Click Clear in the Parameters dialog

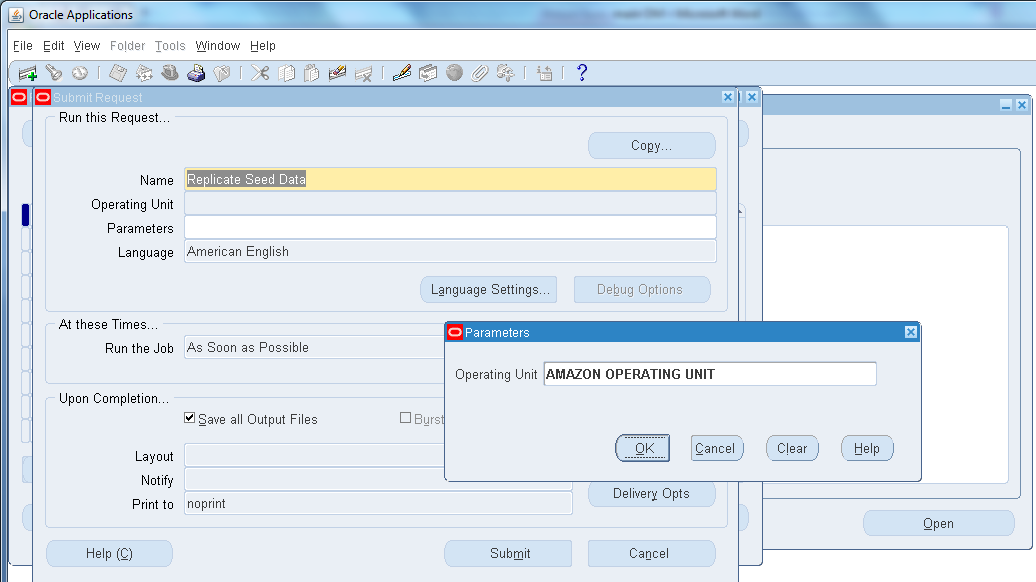[x=792, y=449]
